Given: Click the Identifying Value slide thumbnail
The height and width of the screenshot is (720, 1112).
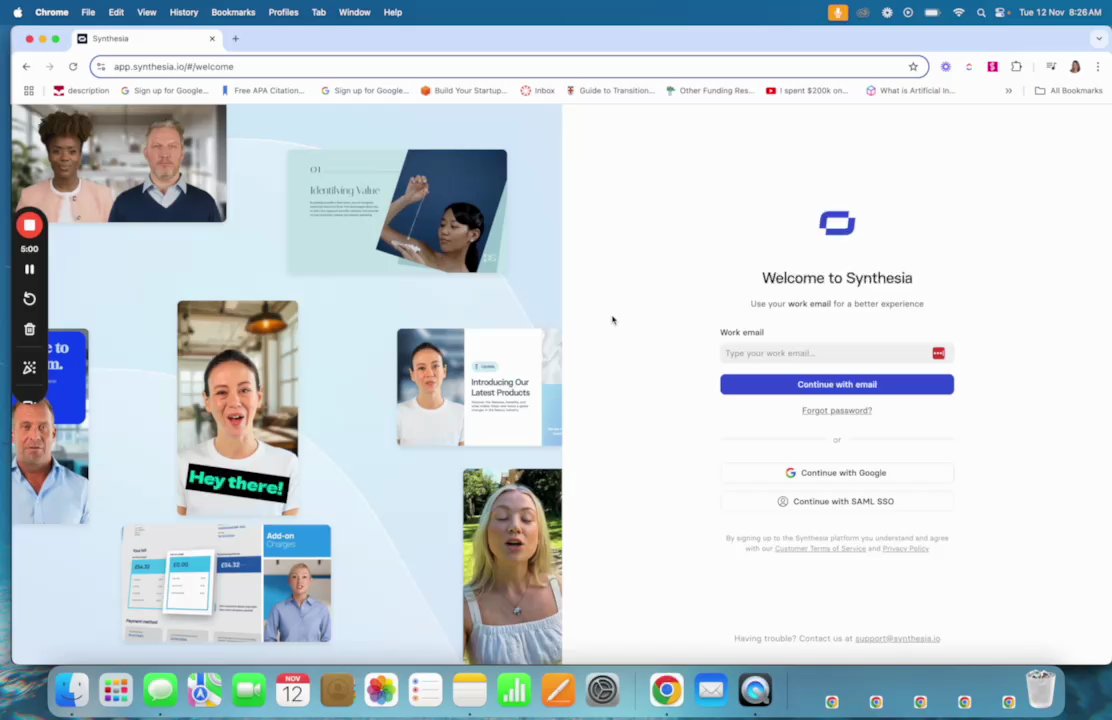Looking at the screenshot, I should [x=397, y=211].
